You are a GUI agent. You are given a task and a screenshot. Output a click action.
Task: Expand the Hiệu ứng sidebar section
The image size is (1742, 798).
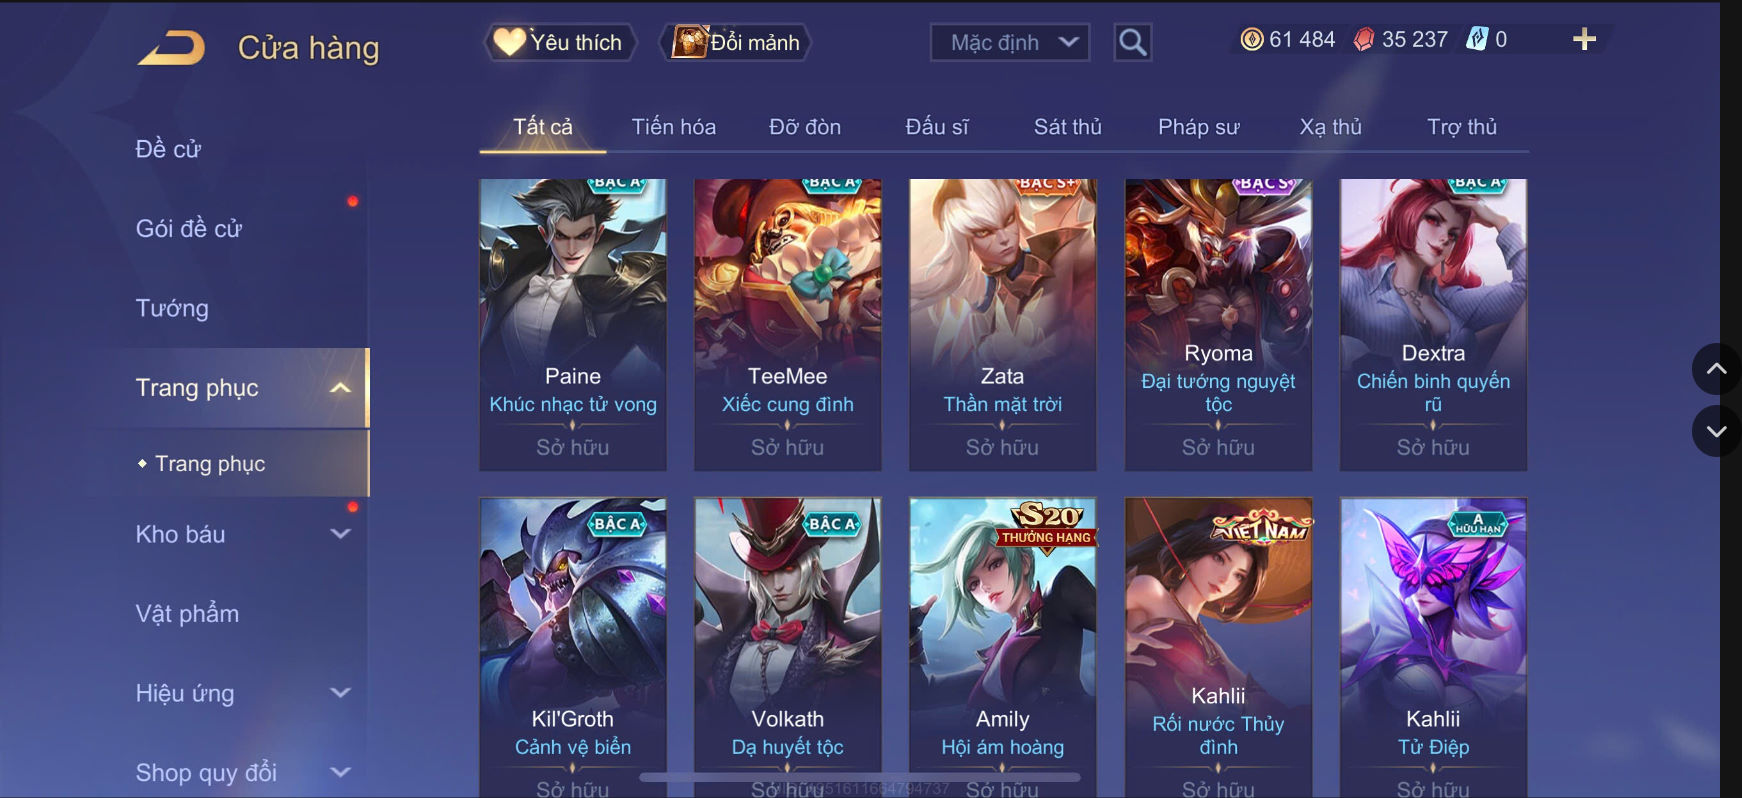[341, 692]
